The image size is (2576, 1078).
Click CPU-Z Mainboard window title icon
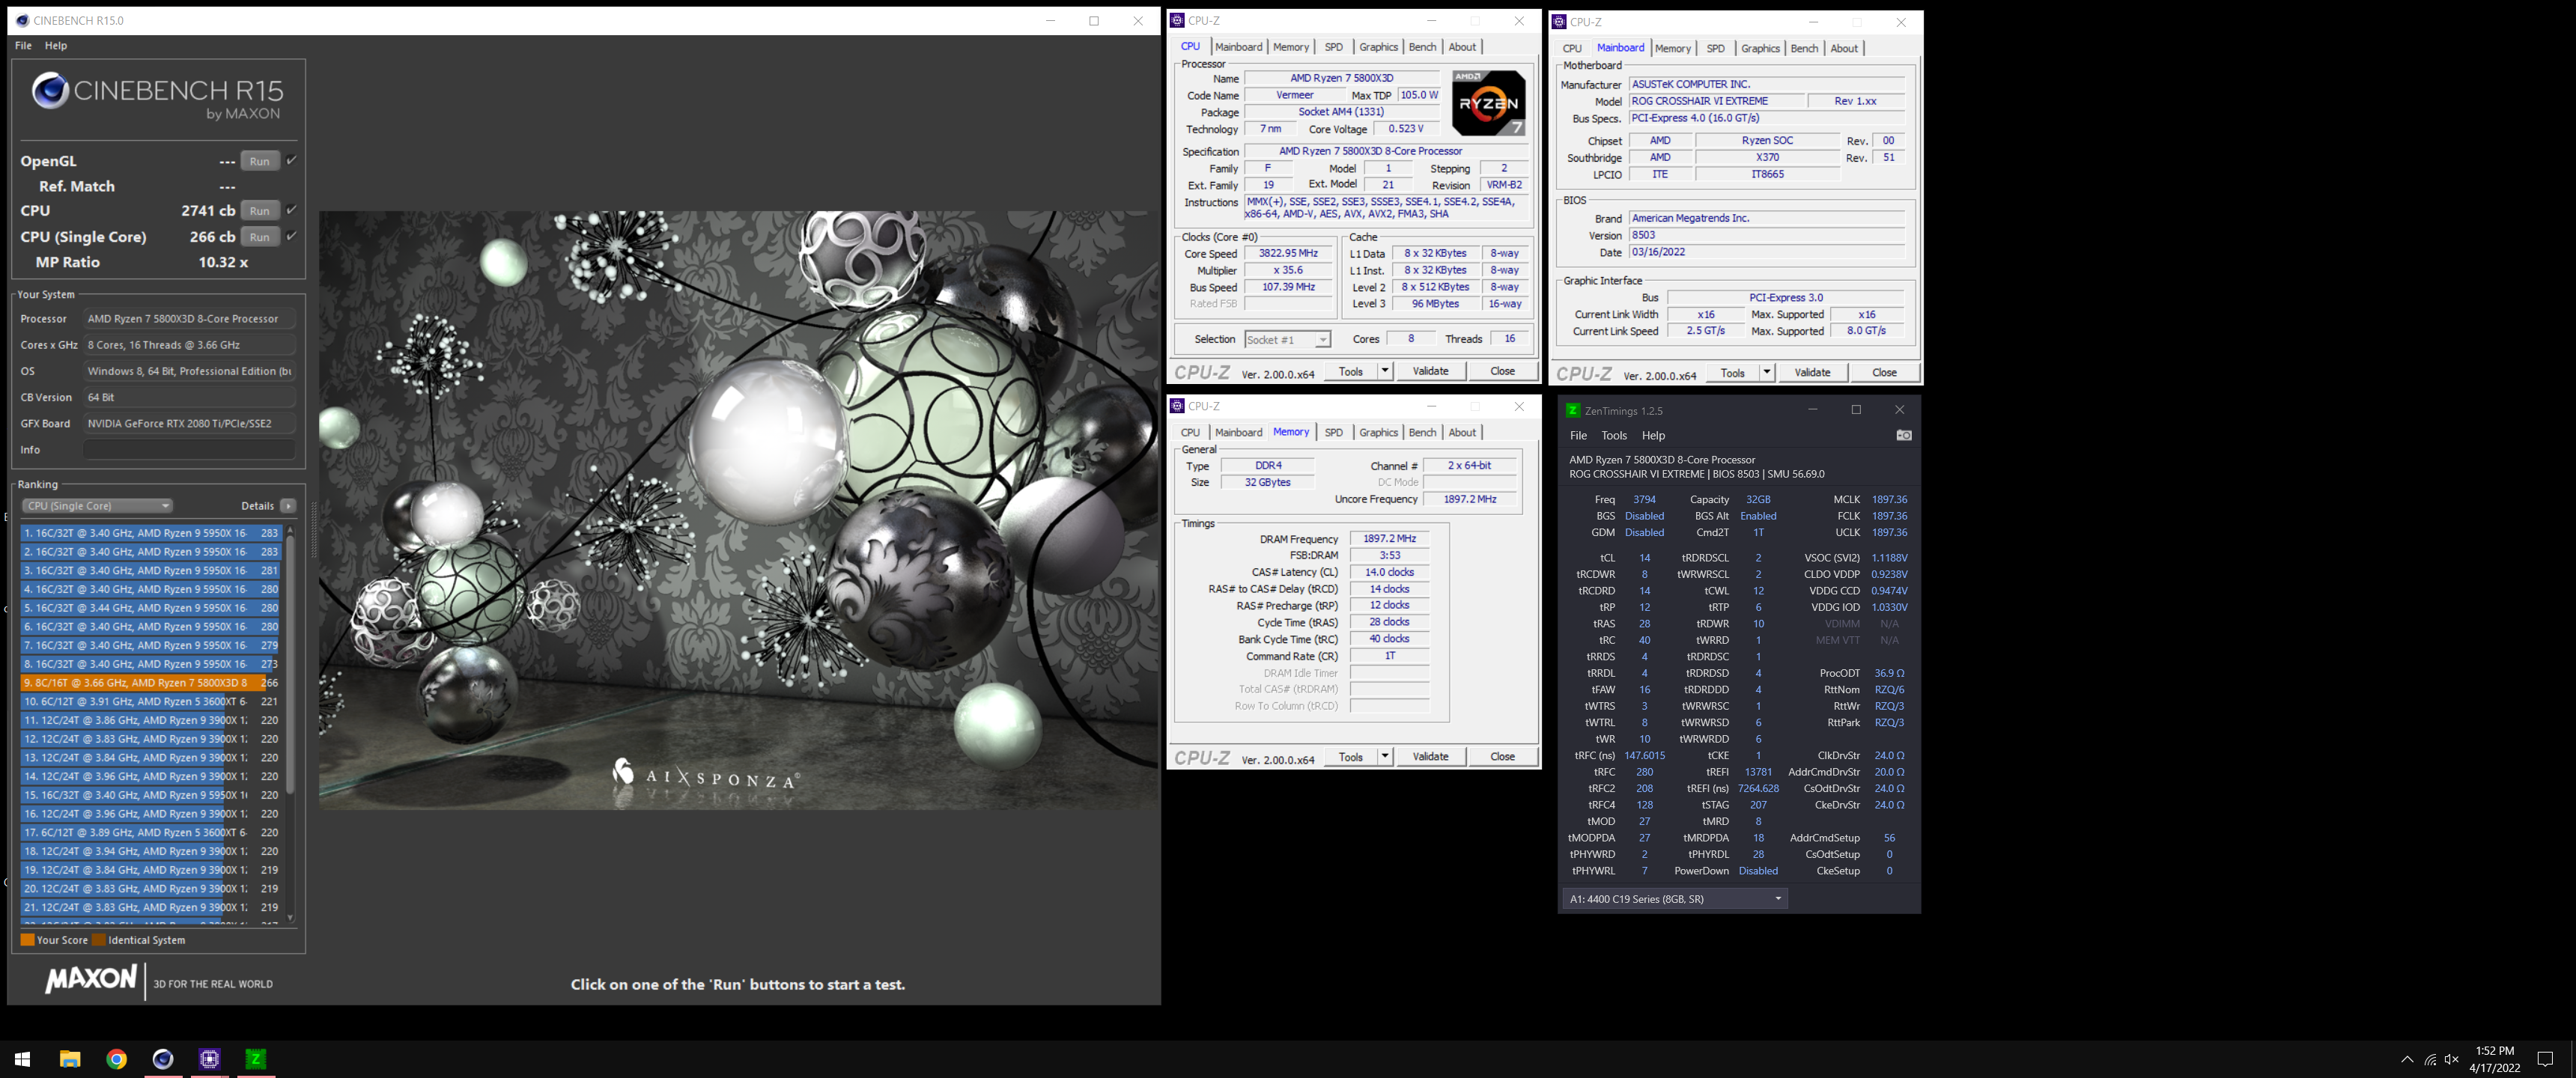point(1559,22)
